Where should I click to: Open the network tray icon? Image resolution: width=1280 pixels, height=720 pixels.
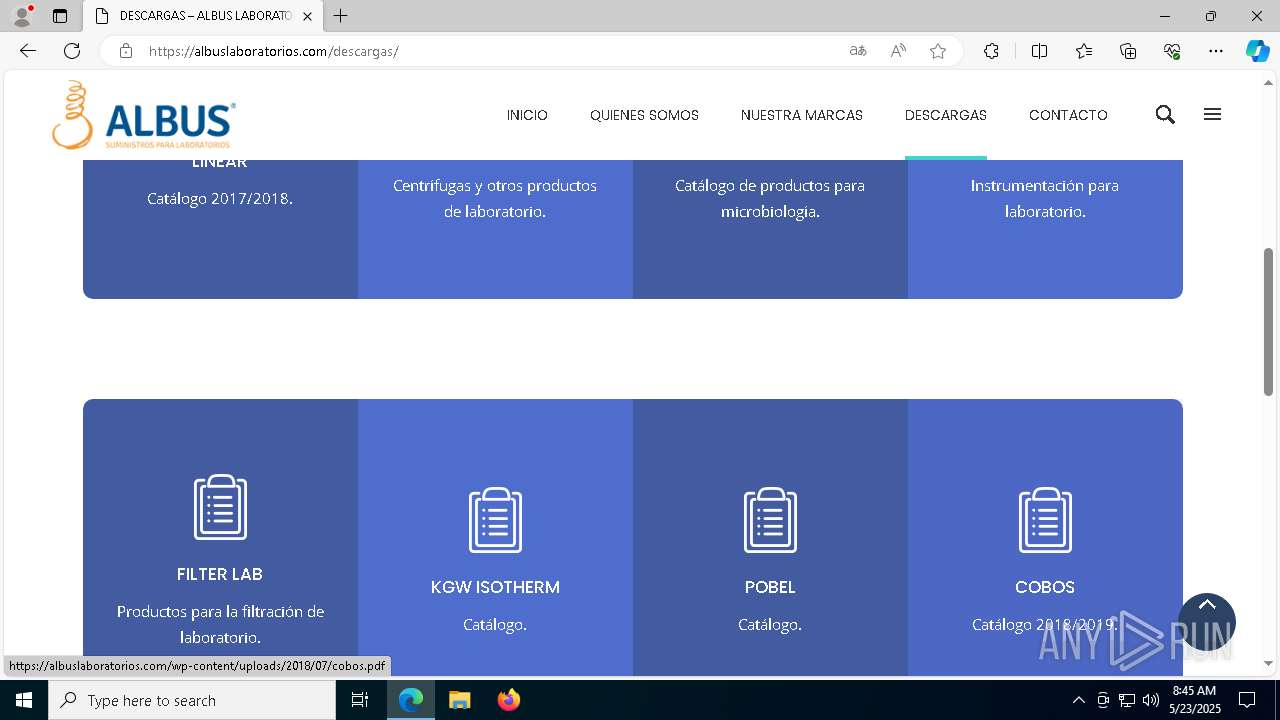click(x=1126, y=700)
